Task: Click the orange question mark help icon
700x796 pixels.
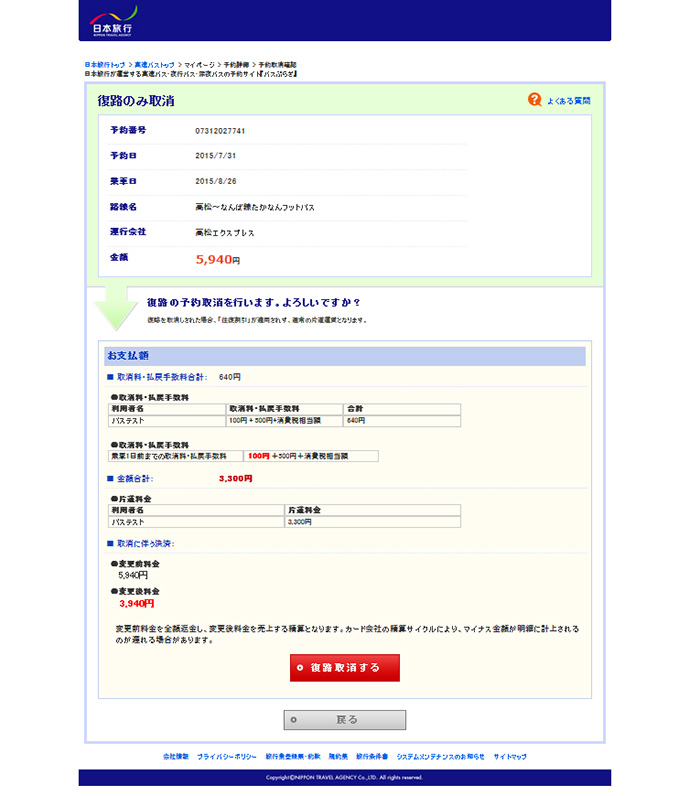Action: click(534, 100)
